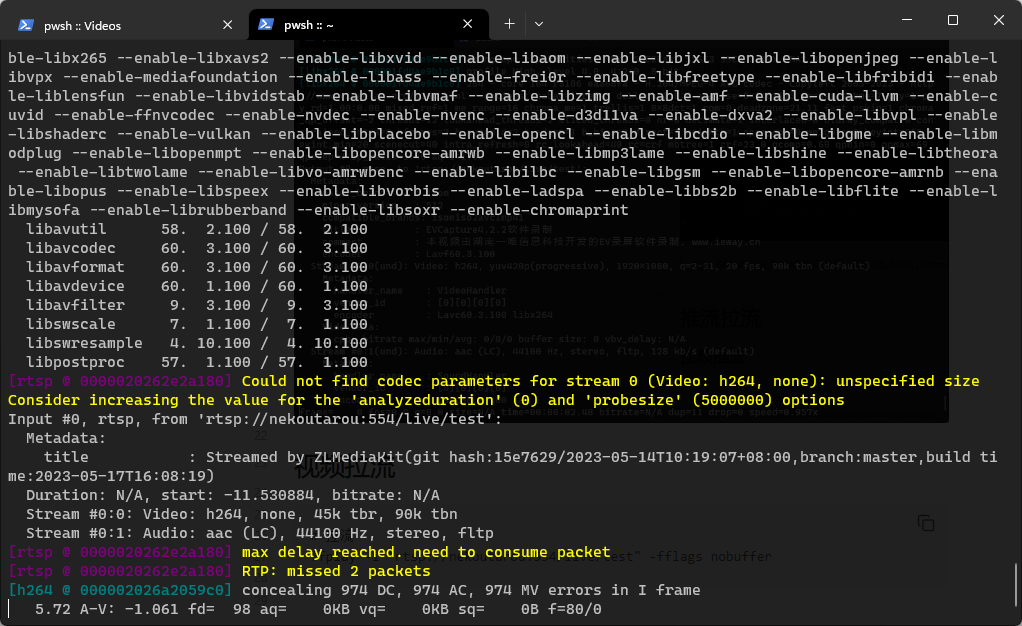Minimize the terminal window

(907, 20)
